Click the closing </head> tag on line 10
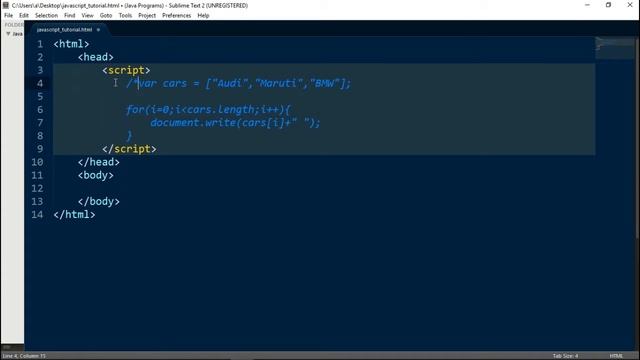Viewport: 640px width, 360px height. (x=99, y=162)
